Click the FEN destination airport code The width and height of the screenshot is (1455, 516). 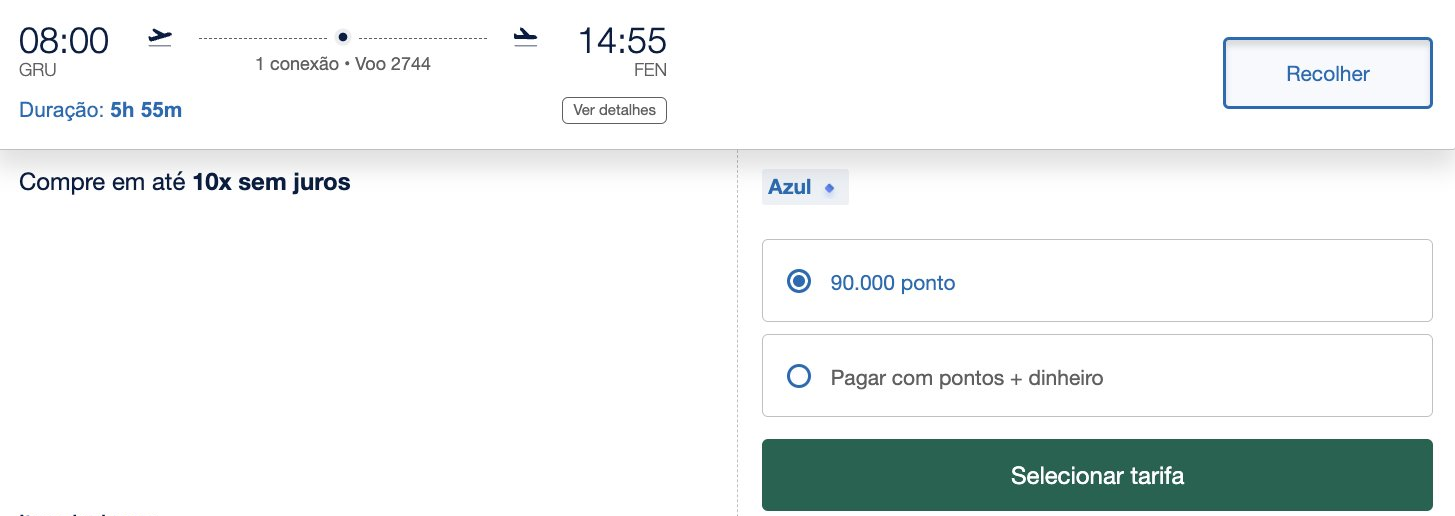pyautogui.click(x=650, y=70)
